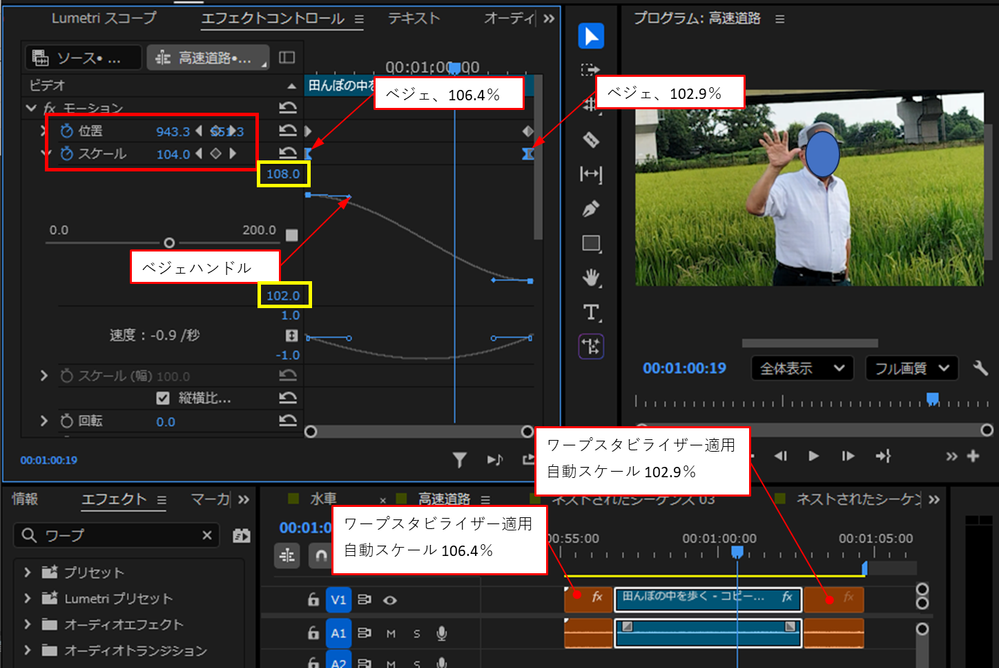Toggle Position animation stopwatch
The height and width of the screenshot is (668, 999).
66,131
